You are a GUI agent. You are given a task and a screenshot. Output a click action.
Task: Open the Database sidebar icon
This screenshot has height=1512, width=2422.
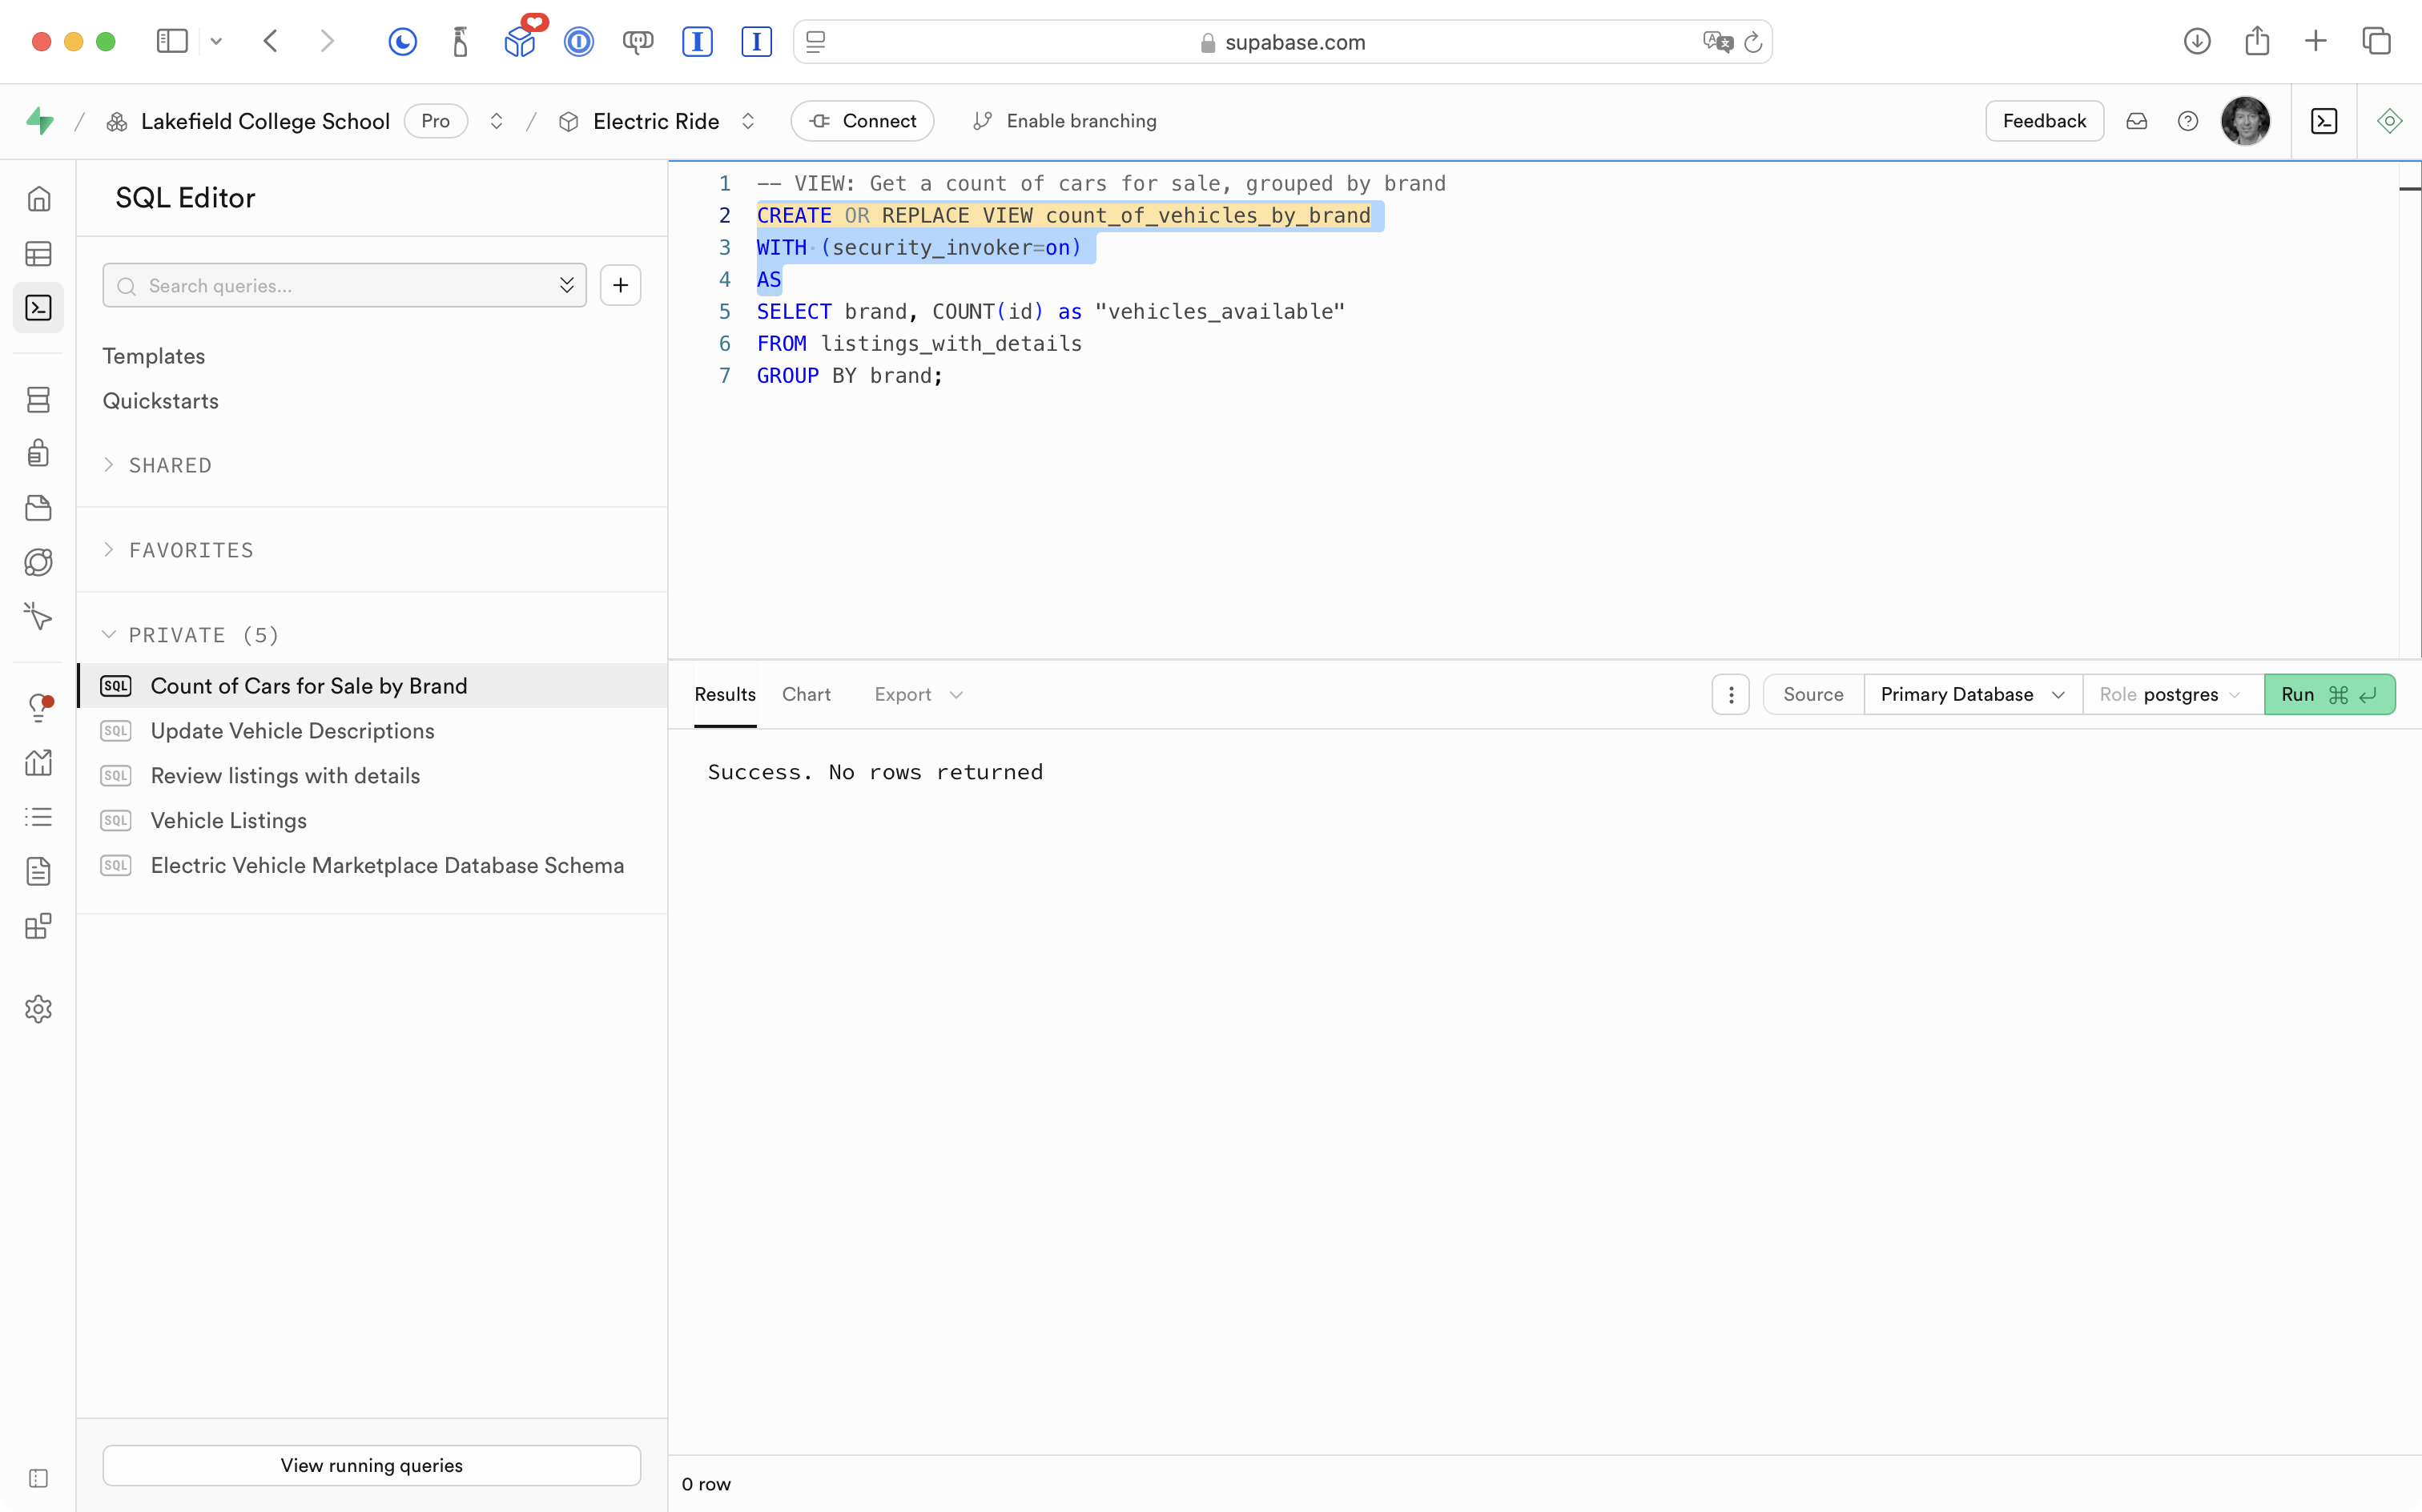pyautogui.click(x=38, y=400)
